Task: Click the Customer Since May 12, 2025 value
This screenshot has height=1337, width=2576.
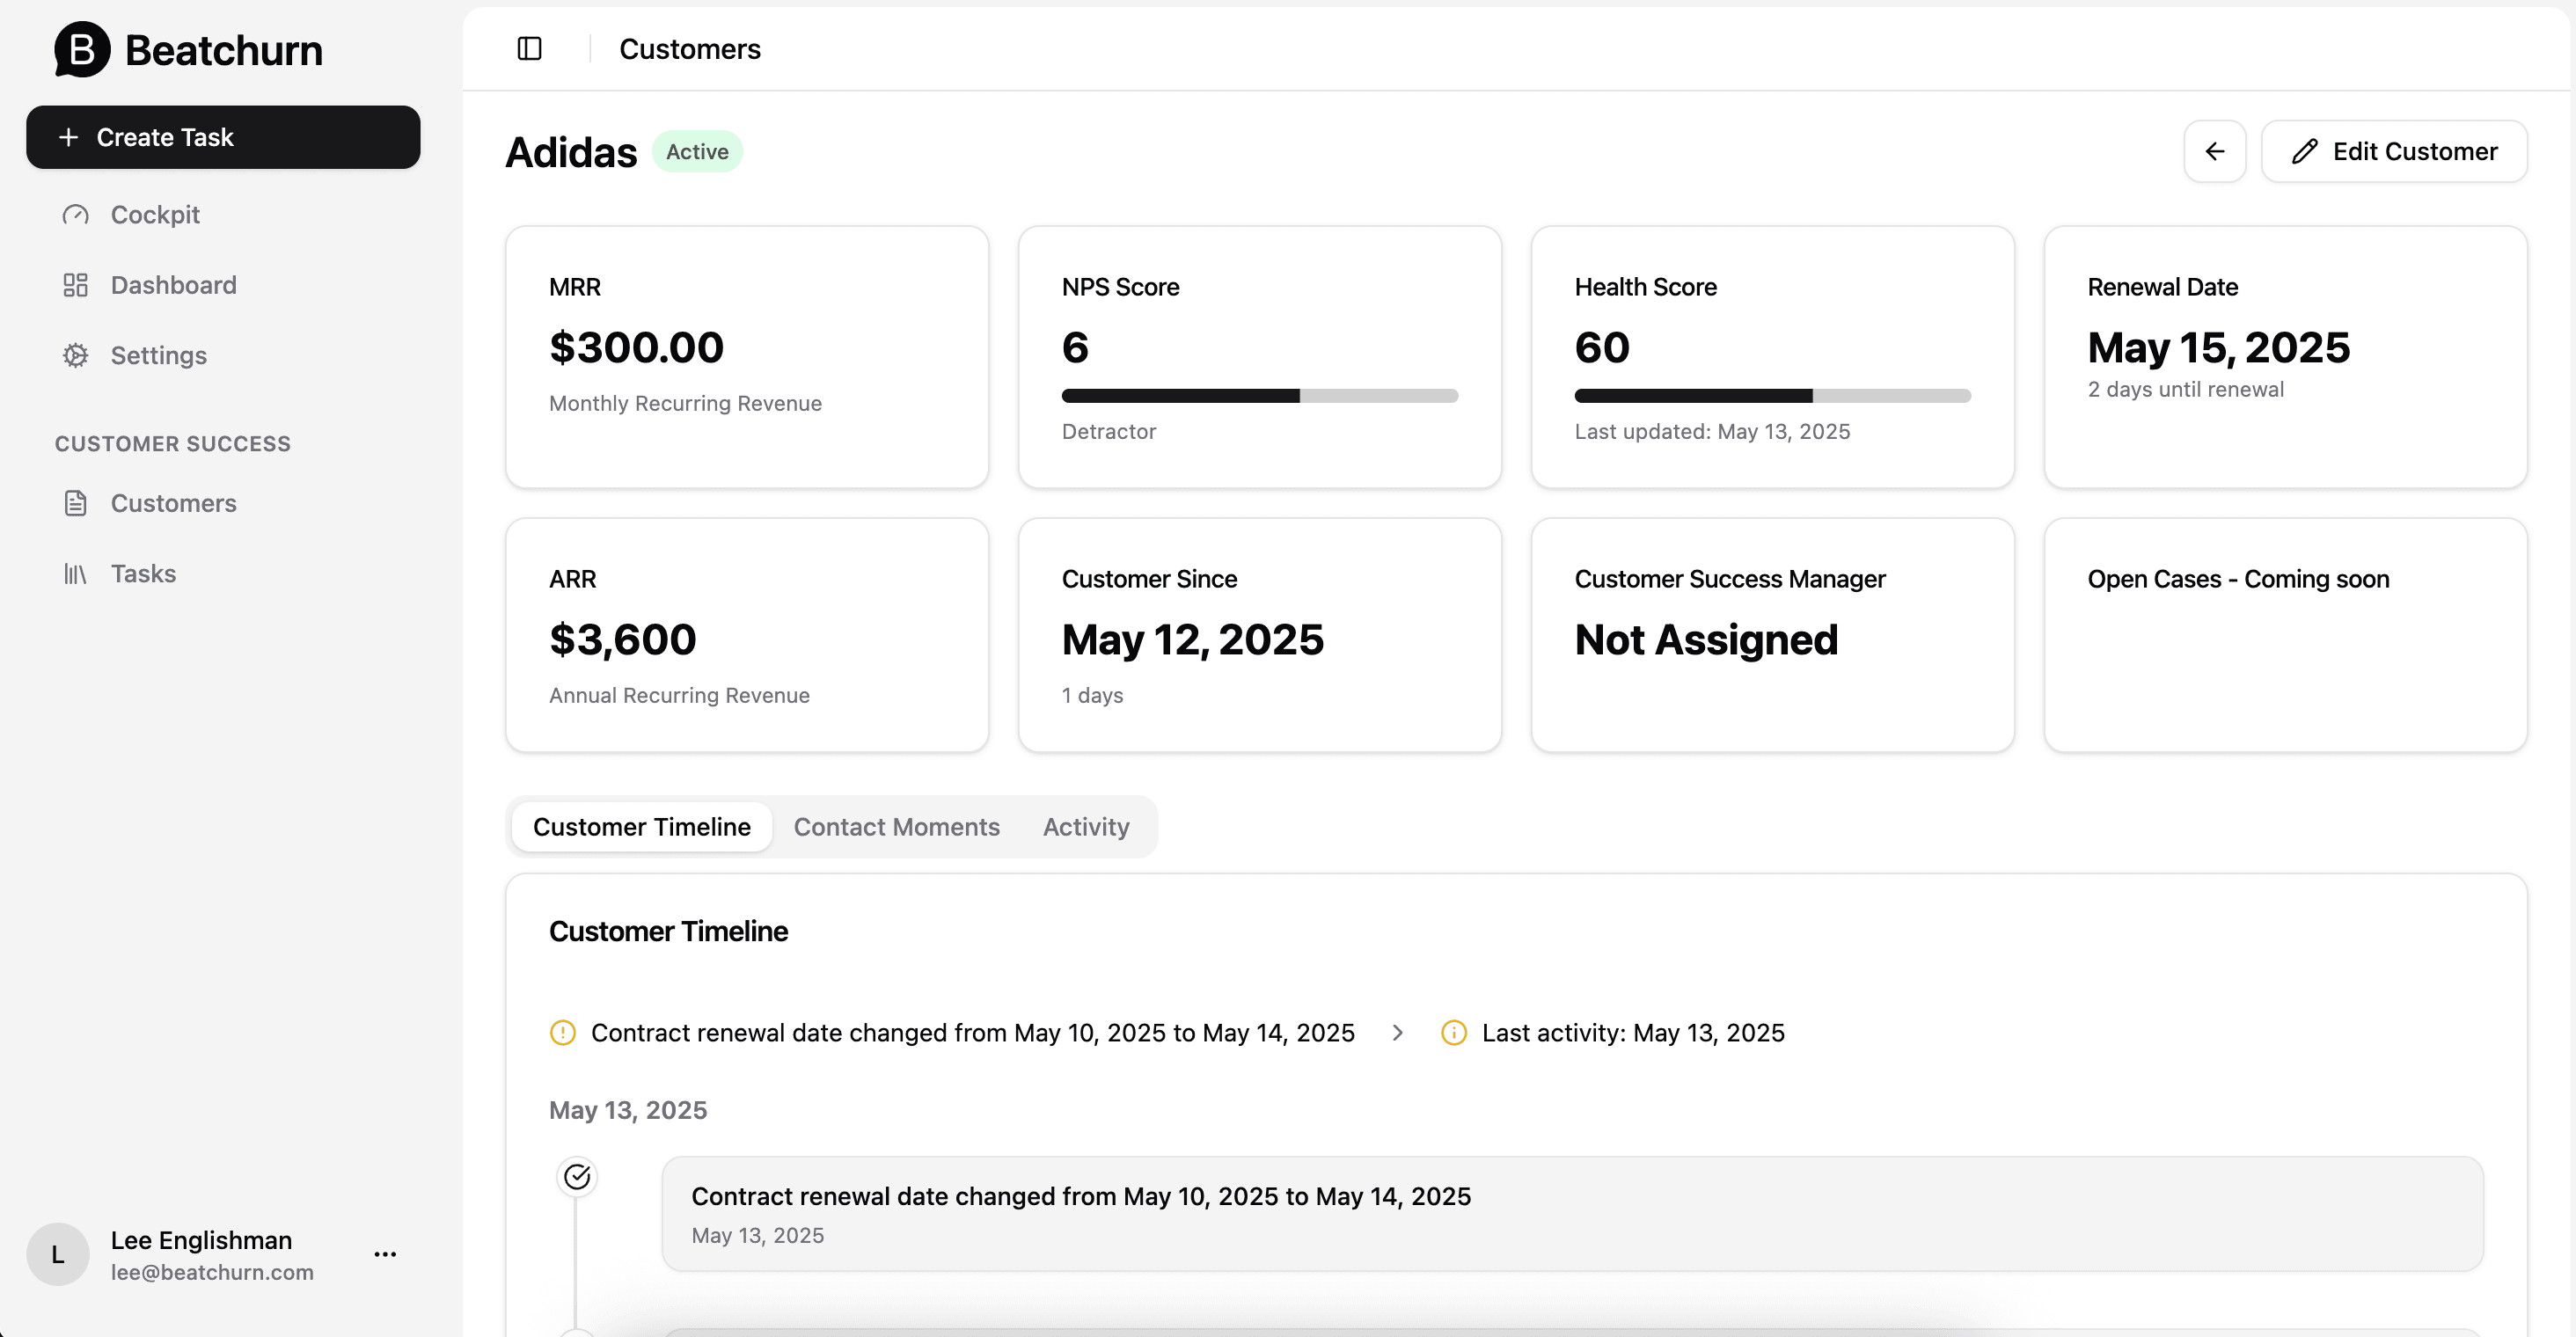Action: (1192, 639)
